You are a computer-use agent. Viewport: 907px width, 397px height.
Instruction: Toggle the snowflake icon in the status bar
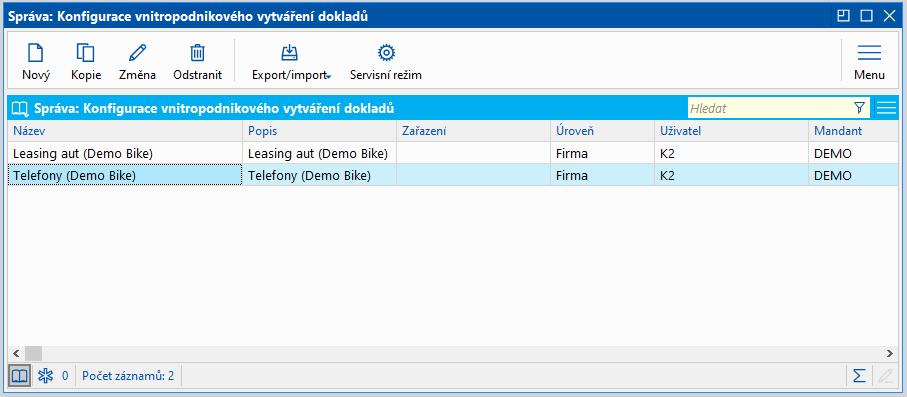(x=44, y=376)
